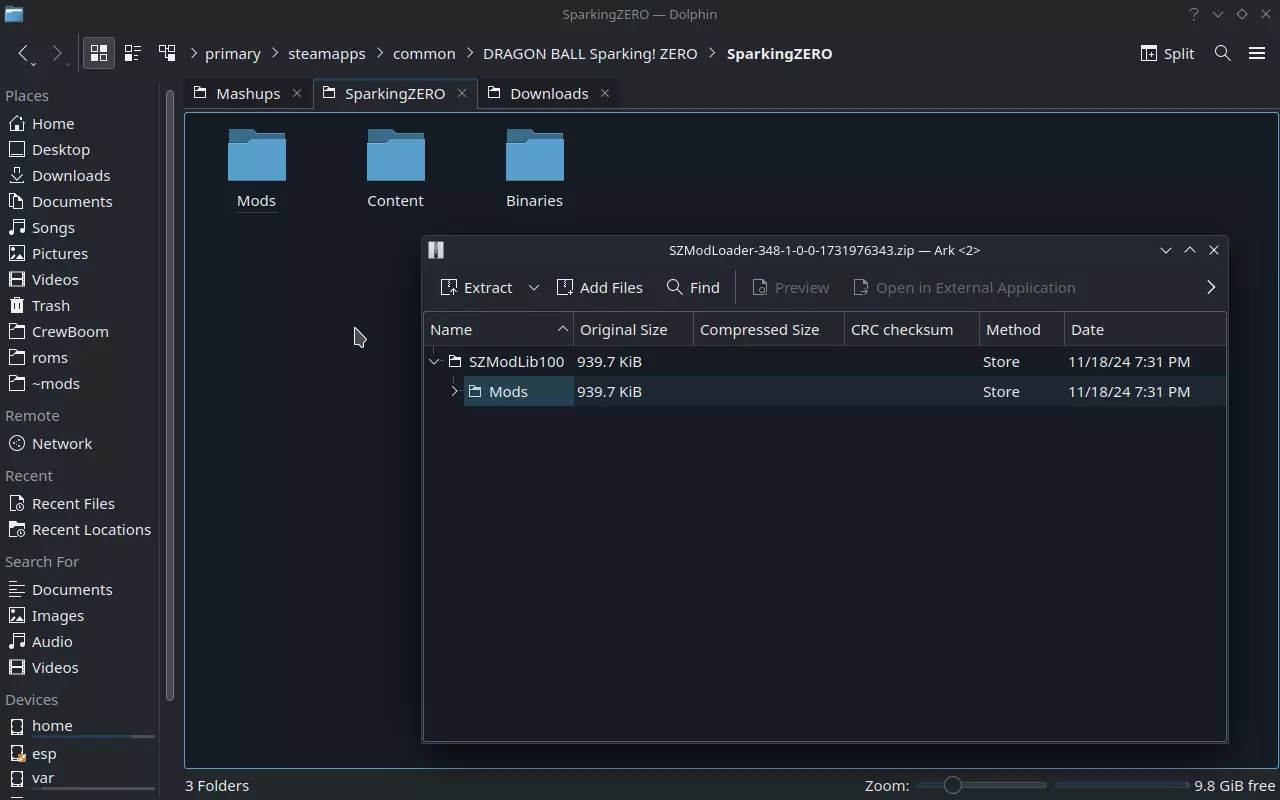Expand breadcrumb arrow before primary
The image size is (1280, 800).
point(194,53)
